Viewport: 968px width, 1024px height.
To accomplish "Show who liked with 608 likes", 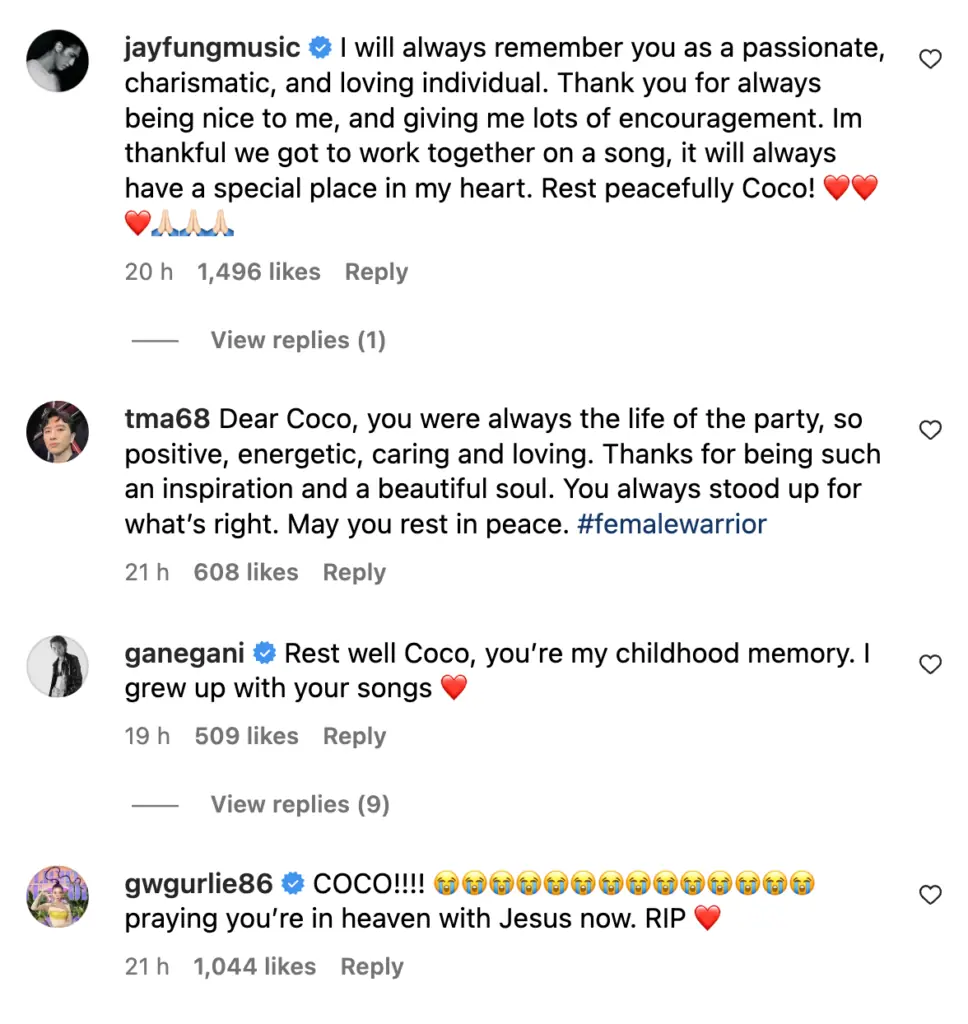I will pyautogui.click(x=246, y=573).
